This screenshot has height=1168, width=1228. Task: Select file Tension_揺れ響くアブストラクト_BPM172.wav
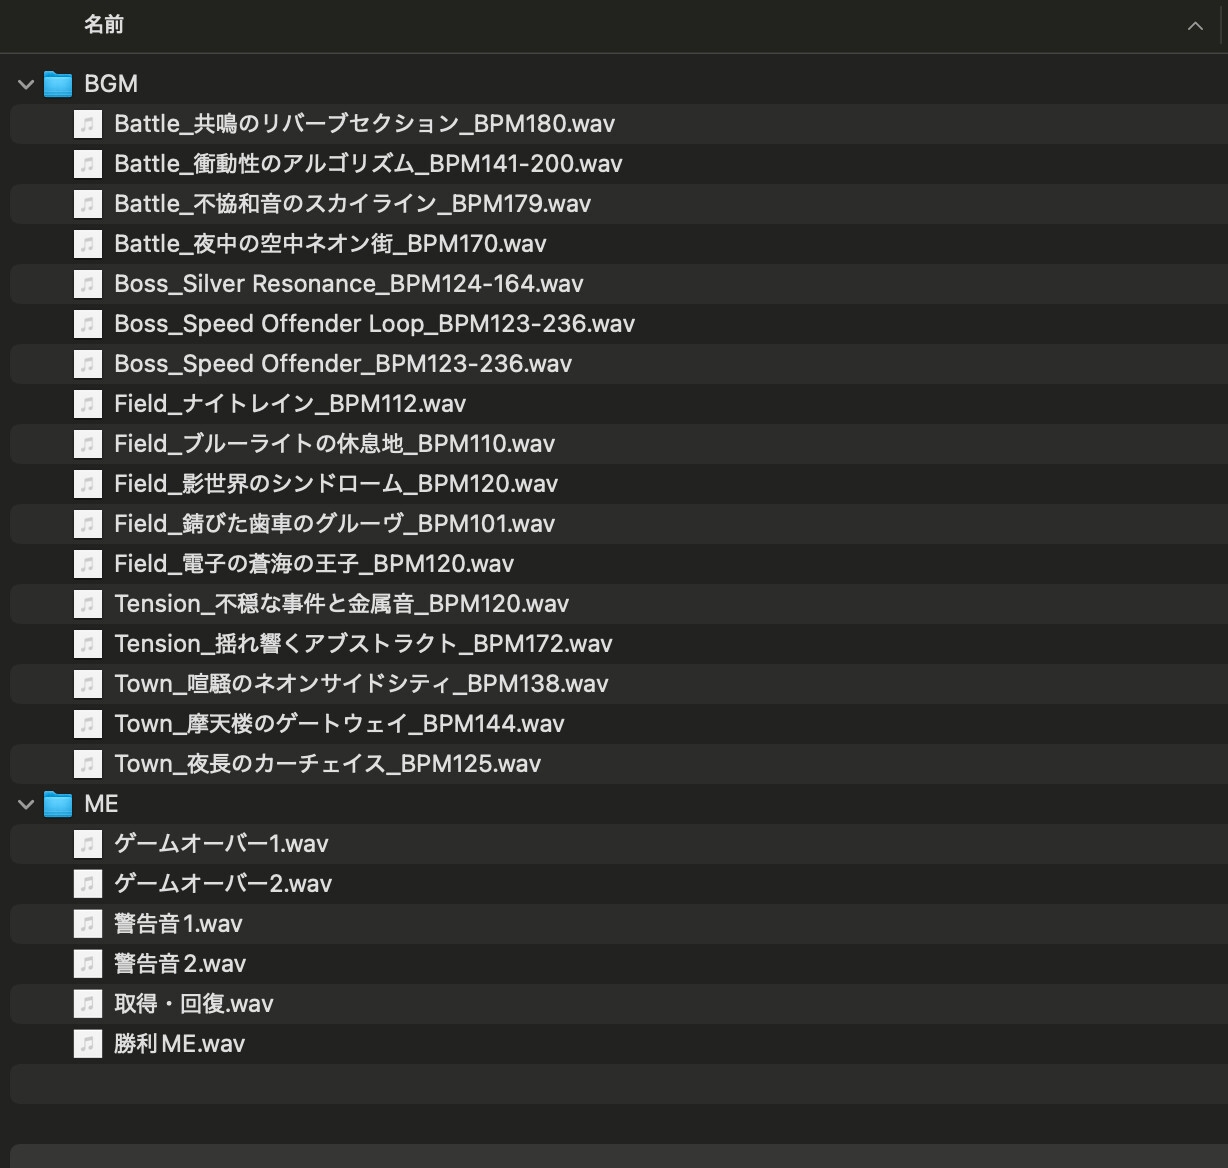[363, 644]
